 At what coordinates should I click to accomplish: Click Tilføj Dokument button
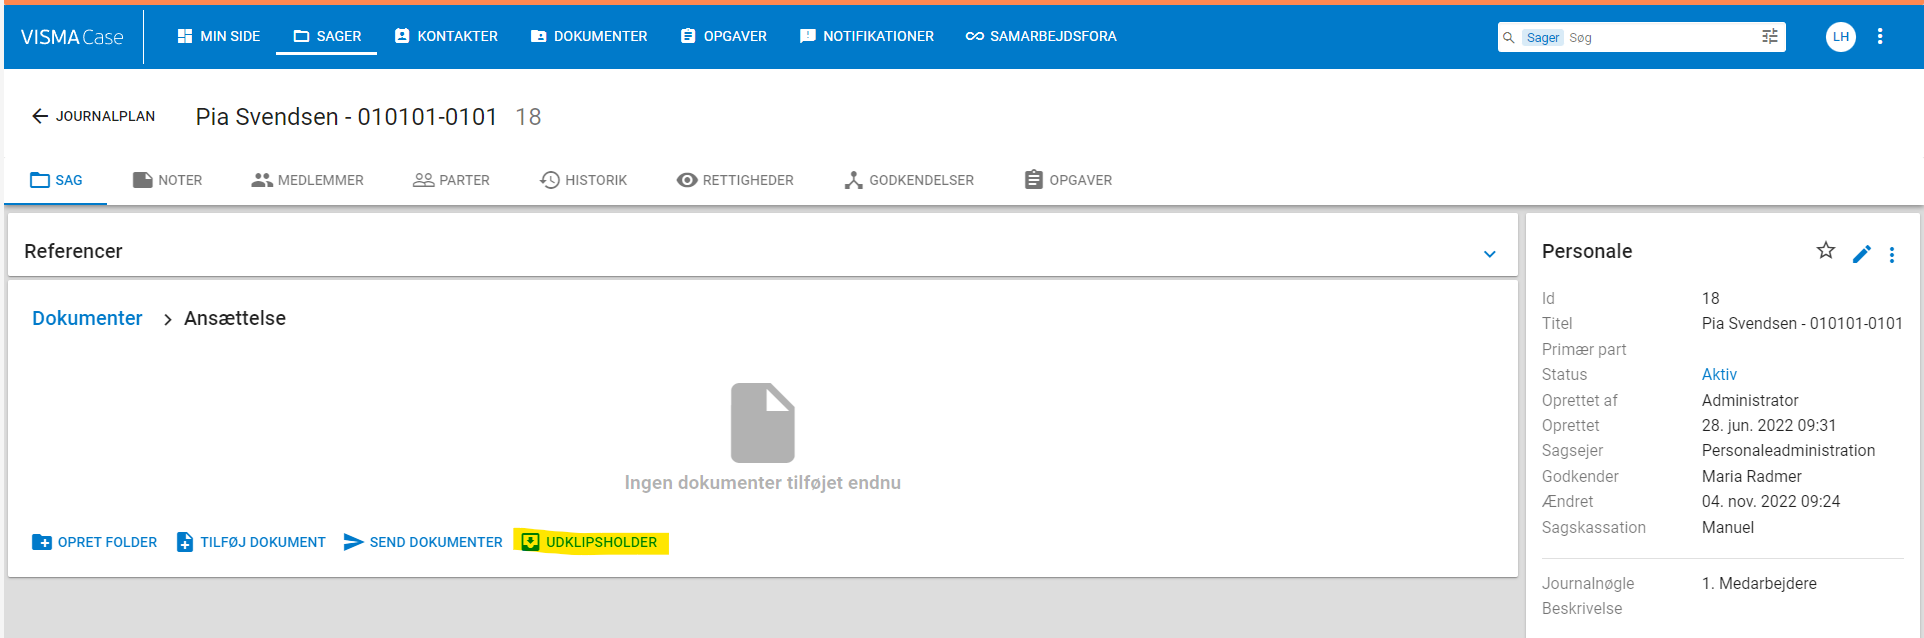coord(251,542)
